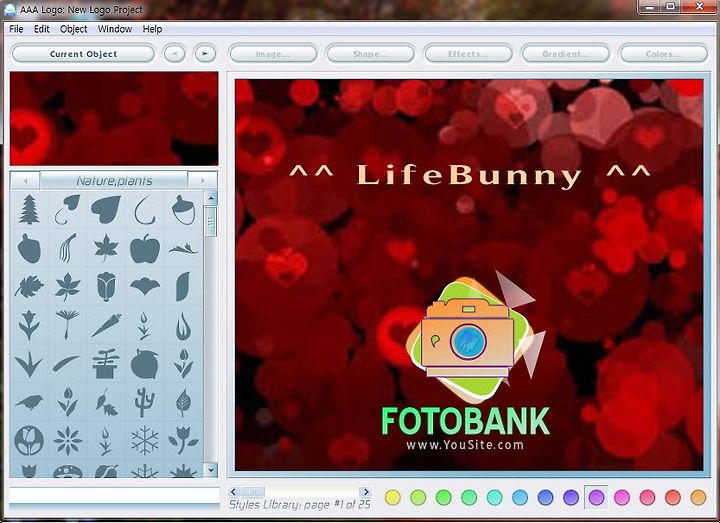
Task: Open the File menu
Action: click(x=16, y=29)
